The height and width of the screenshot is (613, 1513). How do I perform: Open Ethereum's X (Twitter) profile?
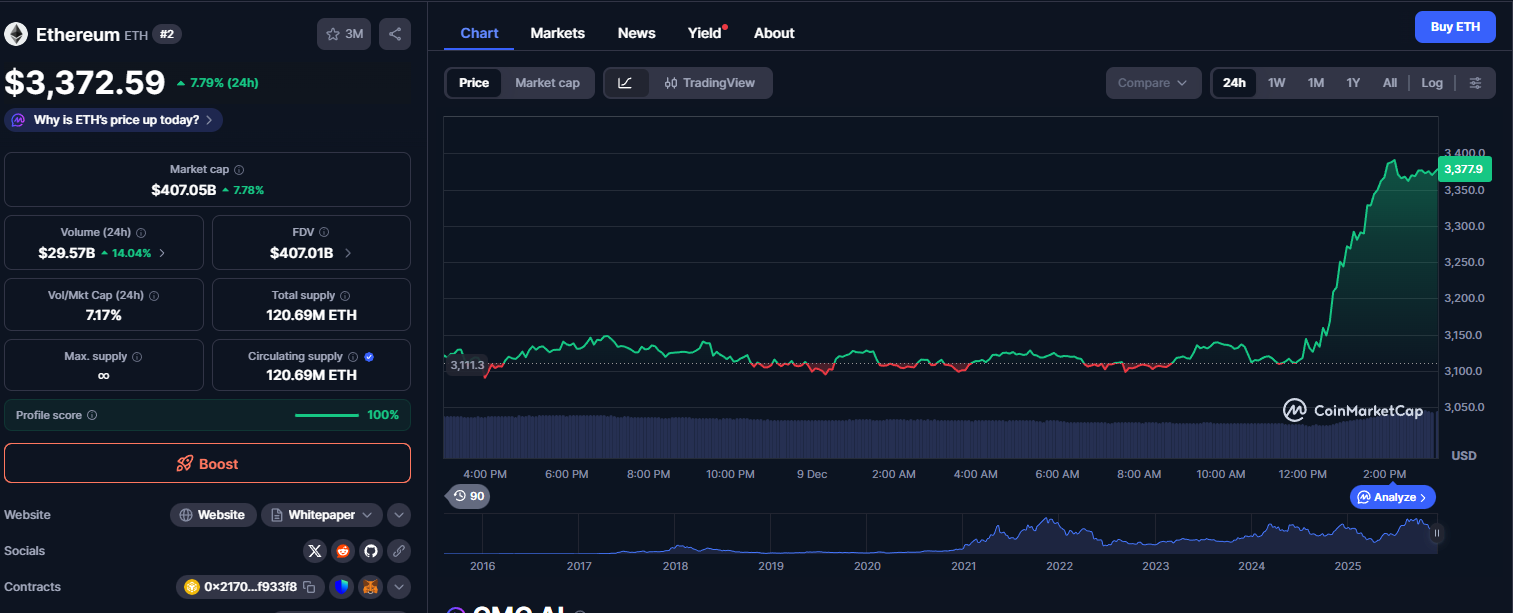[315, 550]
